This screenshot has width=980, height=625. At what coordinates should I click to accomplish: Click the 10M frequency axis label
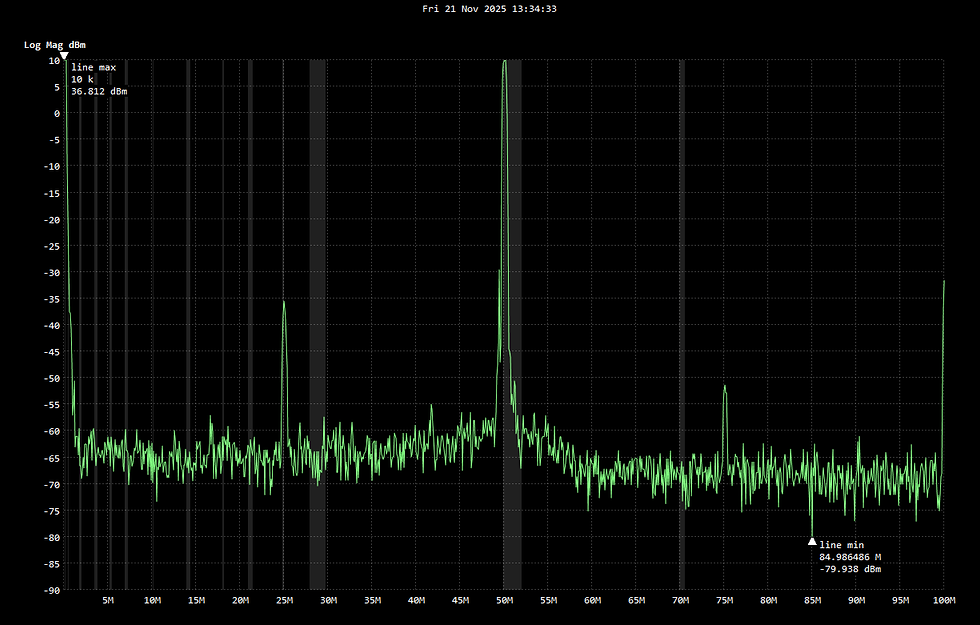pos(152,600)
